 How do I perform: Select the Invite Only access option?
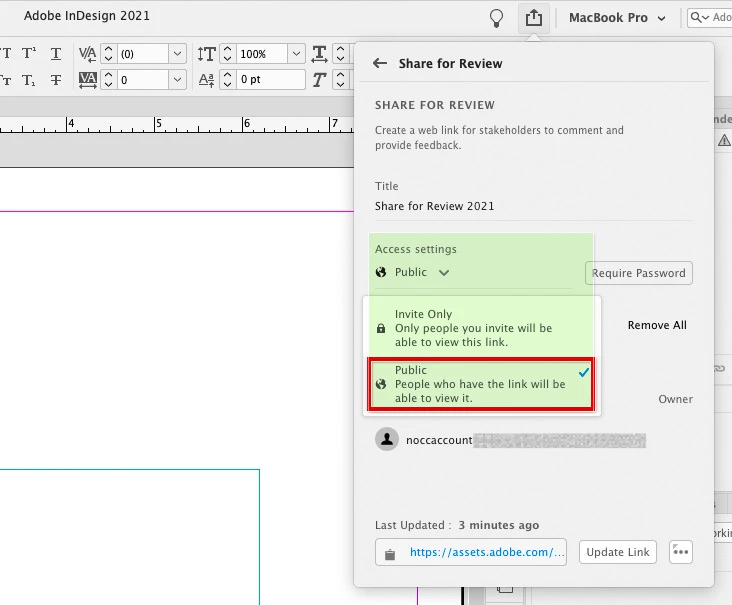(x=482, y=328)
